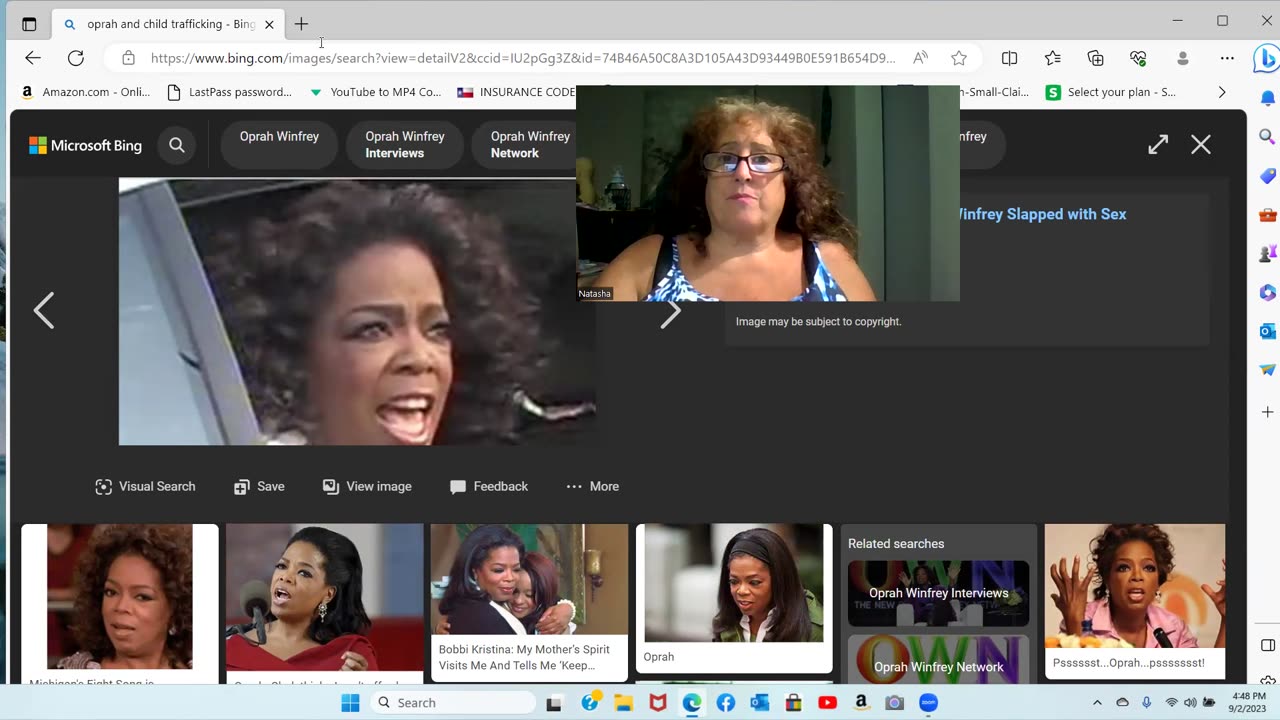The height and width of the screenshot is (720, 1280).
Task: Open the profile account icon
Action: tap(1183, 58)
